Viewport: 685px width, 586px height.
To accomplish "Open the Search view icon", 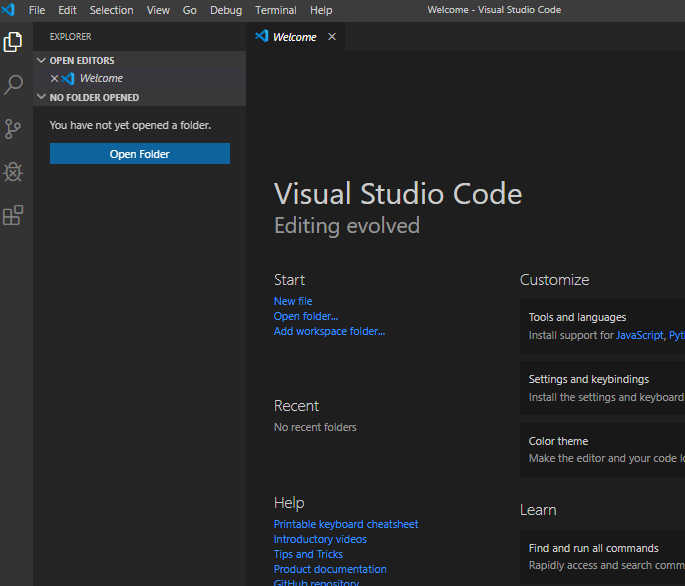I will click(13, 85).
